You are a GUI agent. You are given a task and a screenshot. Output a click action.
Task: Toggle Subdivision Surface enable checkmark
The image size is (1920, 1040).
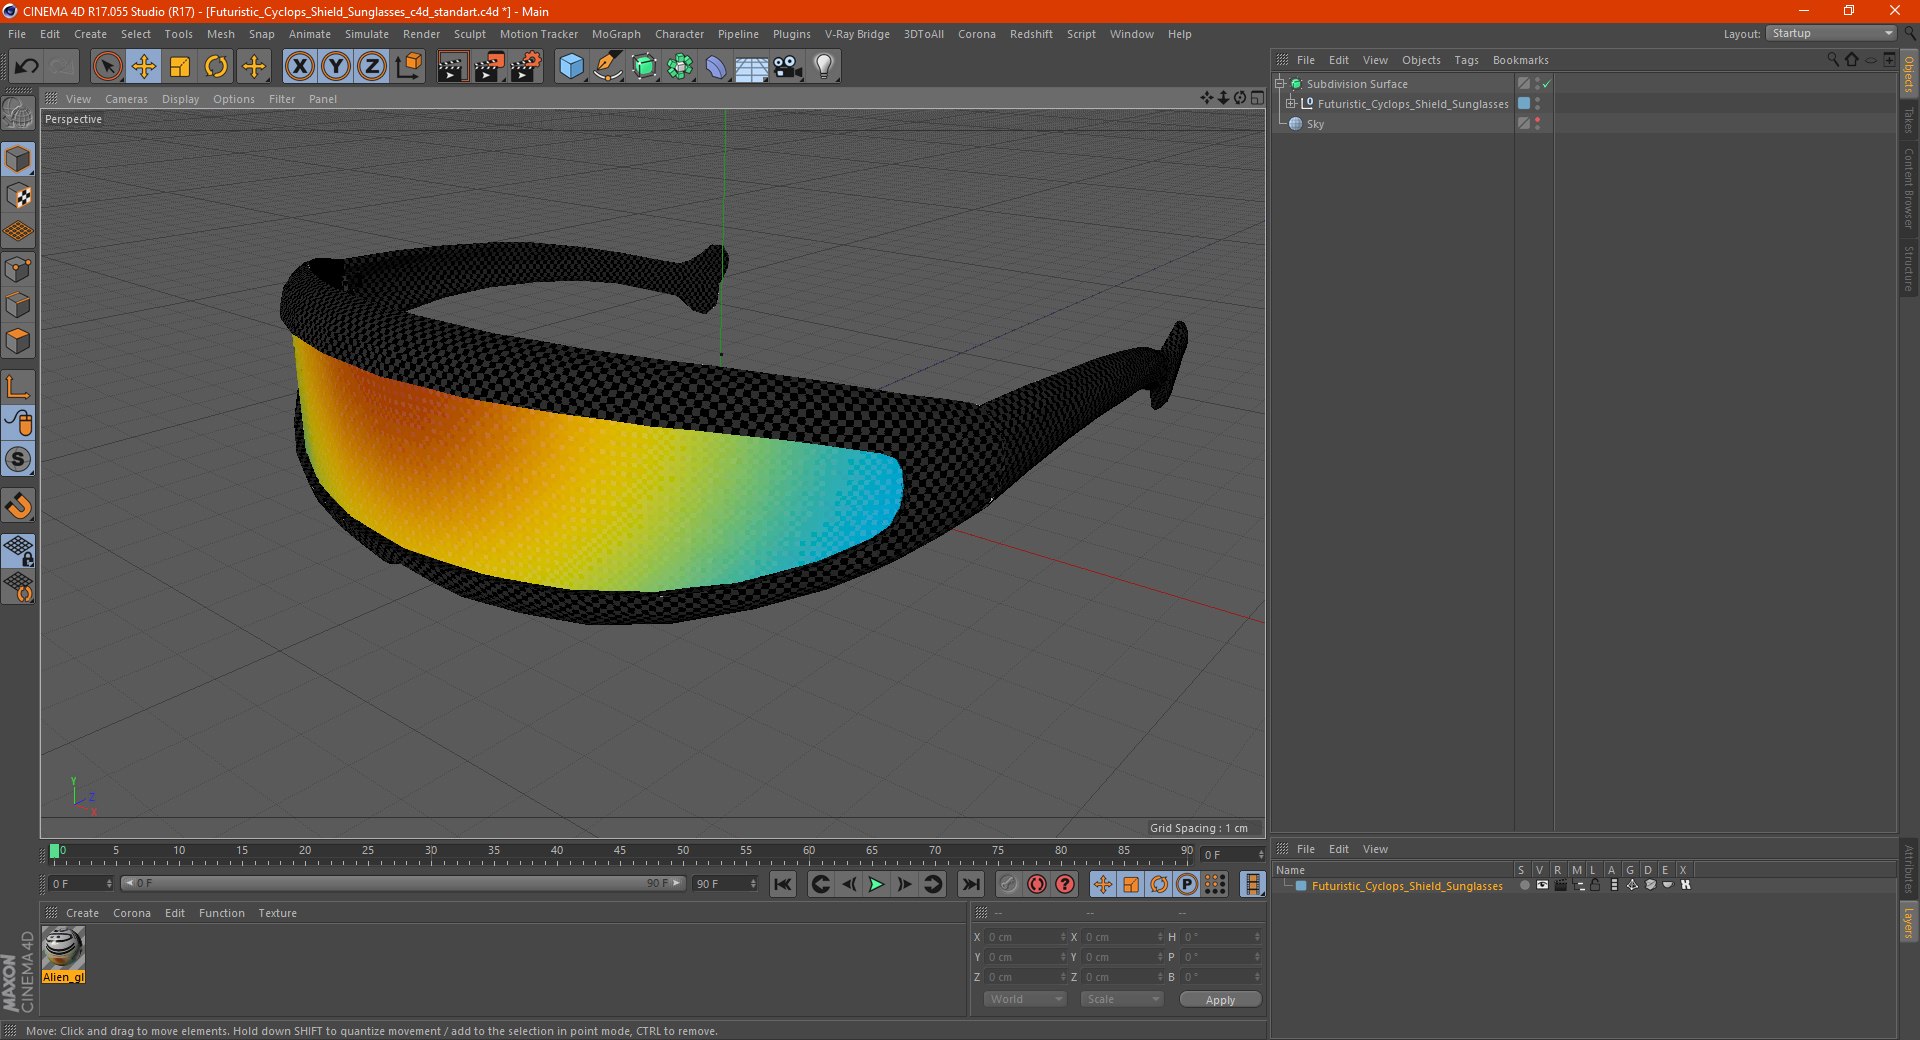point(1547,84)
